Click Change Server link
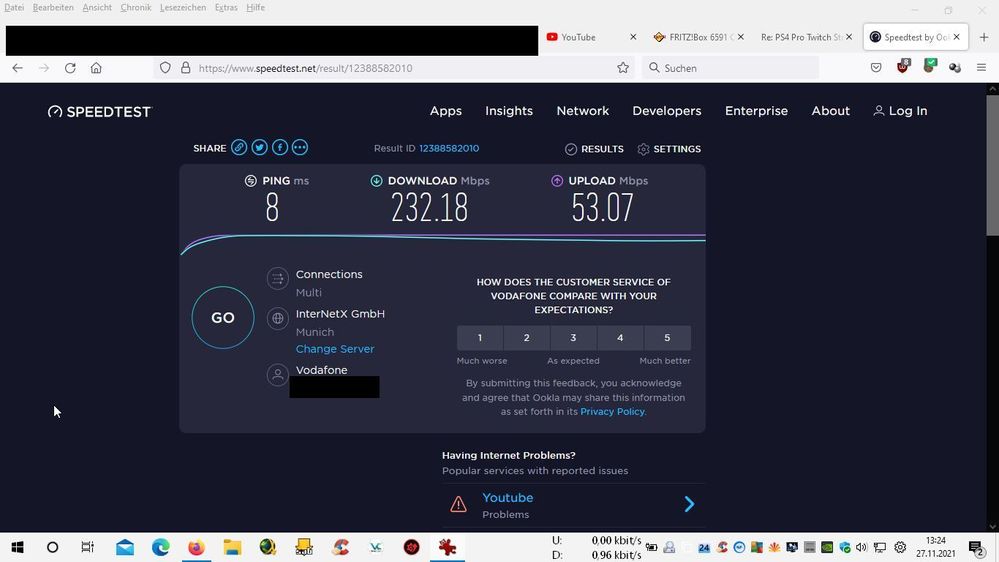 [334, 349]
